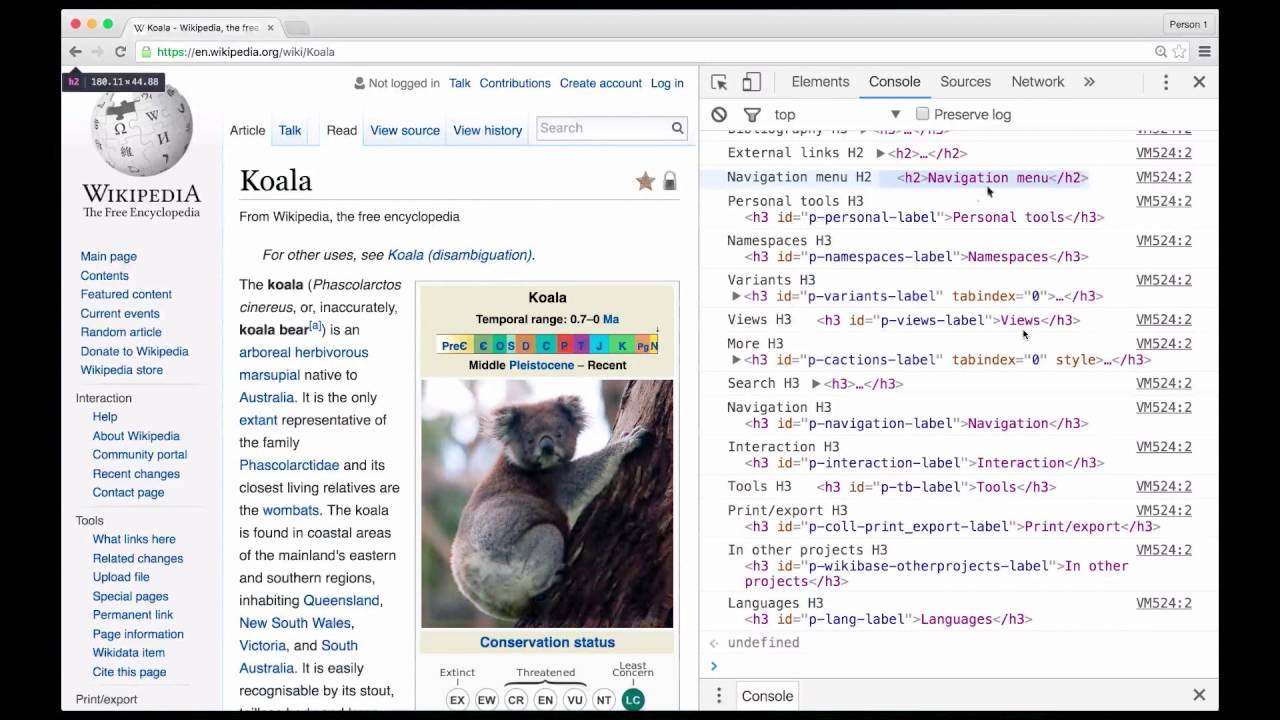Click the Log in link

coord(667,83)
